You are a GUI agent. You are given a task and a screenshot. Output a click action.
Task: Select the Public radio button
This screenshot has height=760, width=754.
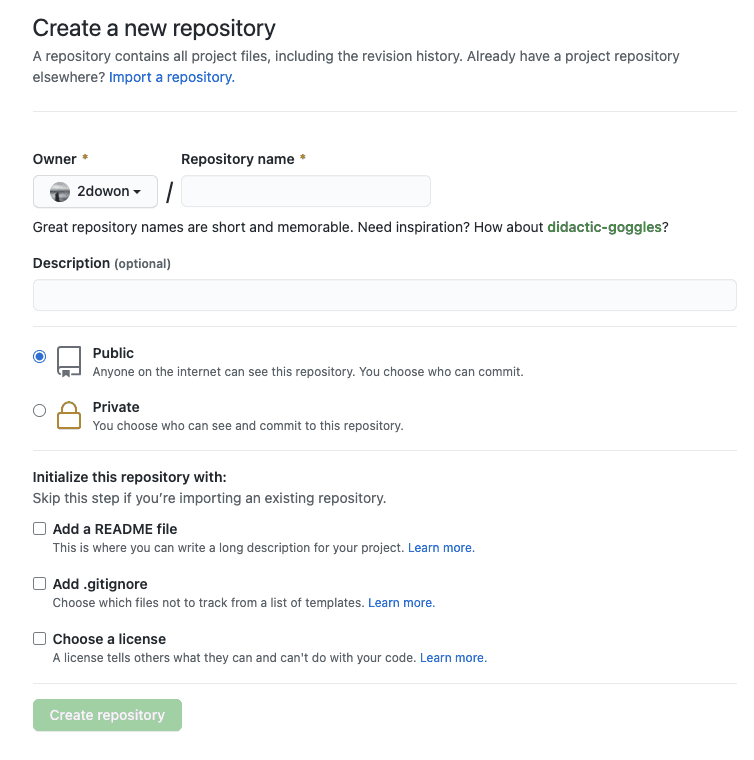point(40,356)
